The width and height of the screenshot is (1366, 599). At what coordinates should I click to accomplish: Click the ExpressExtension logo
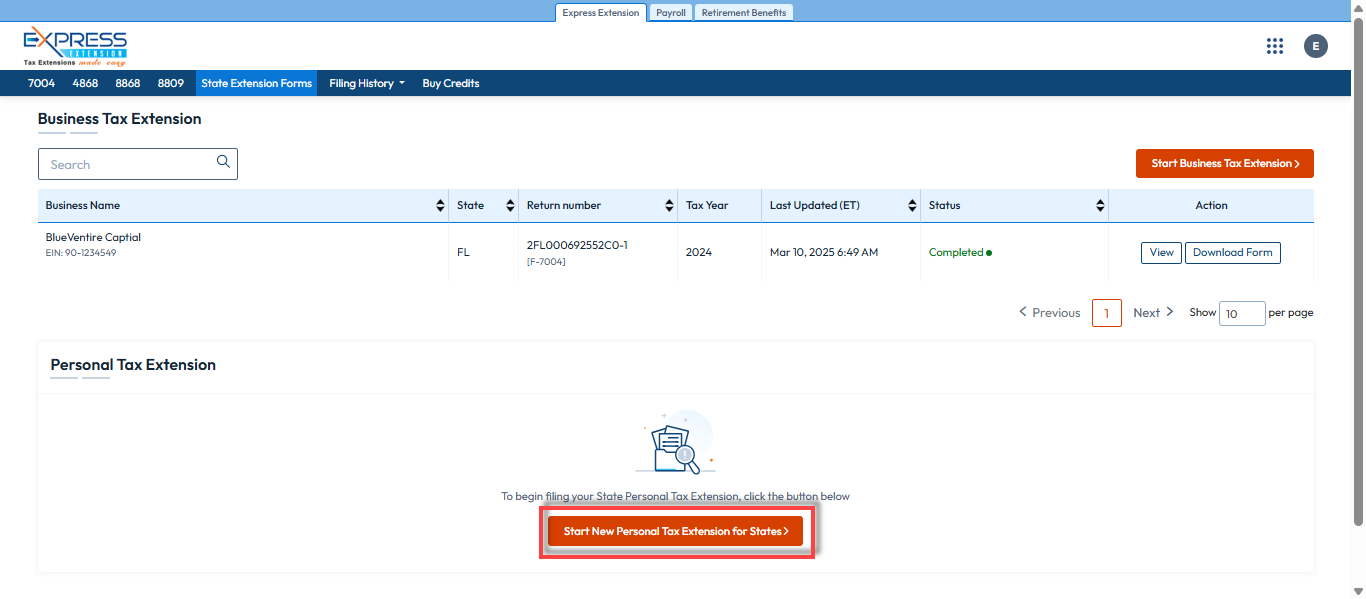[75, 47]
